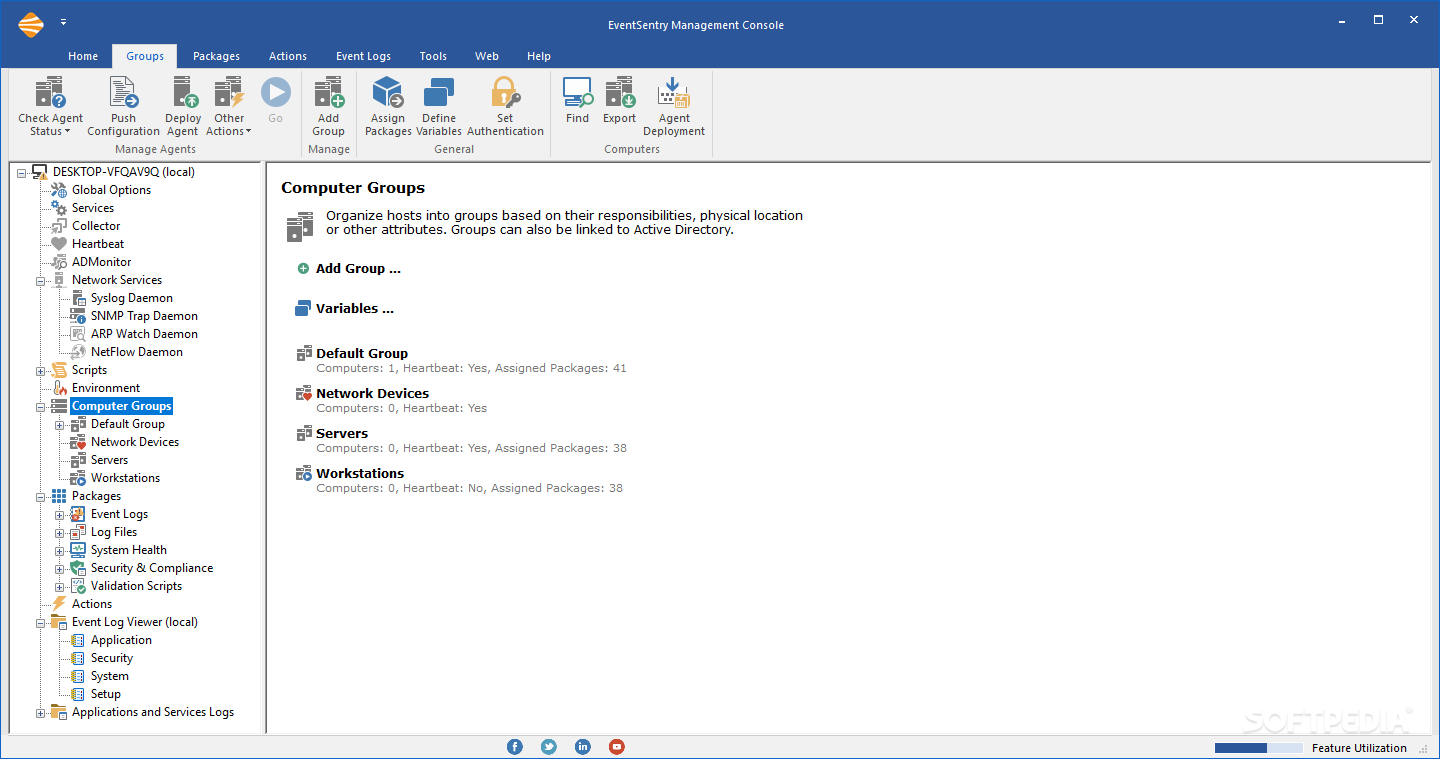Open Workstations group in main pane
Viewport: 1440px width, 759px height.
click(360, 474)
